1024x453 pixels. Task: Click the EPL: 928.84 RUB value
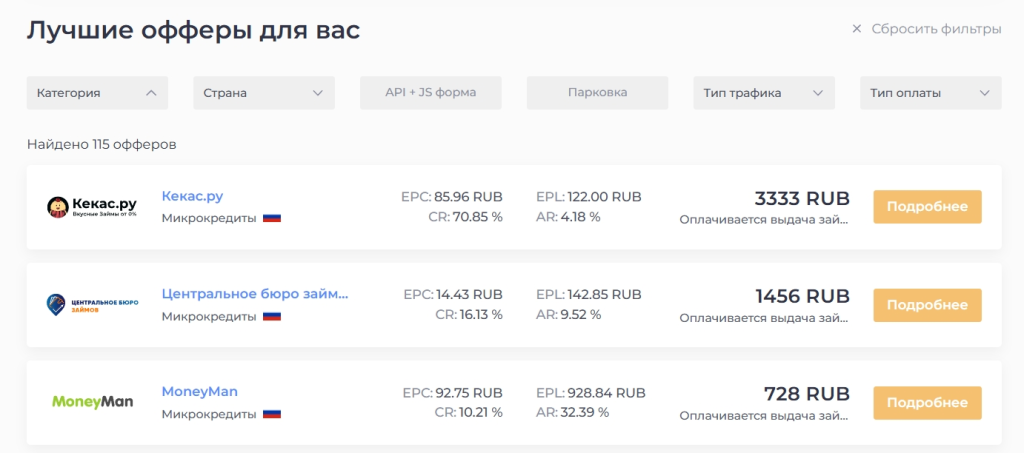[590, 393]
